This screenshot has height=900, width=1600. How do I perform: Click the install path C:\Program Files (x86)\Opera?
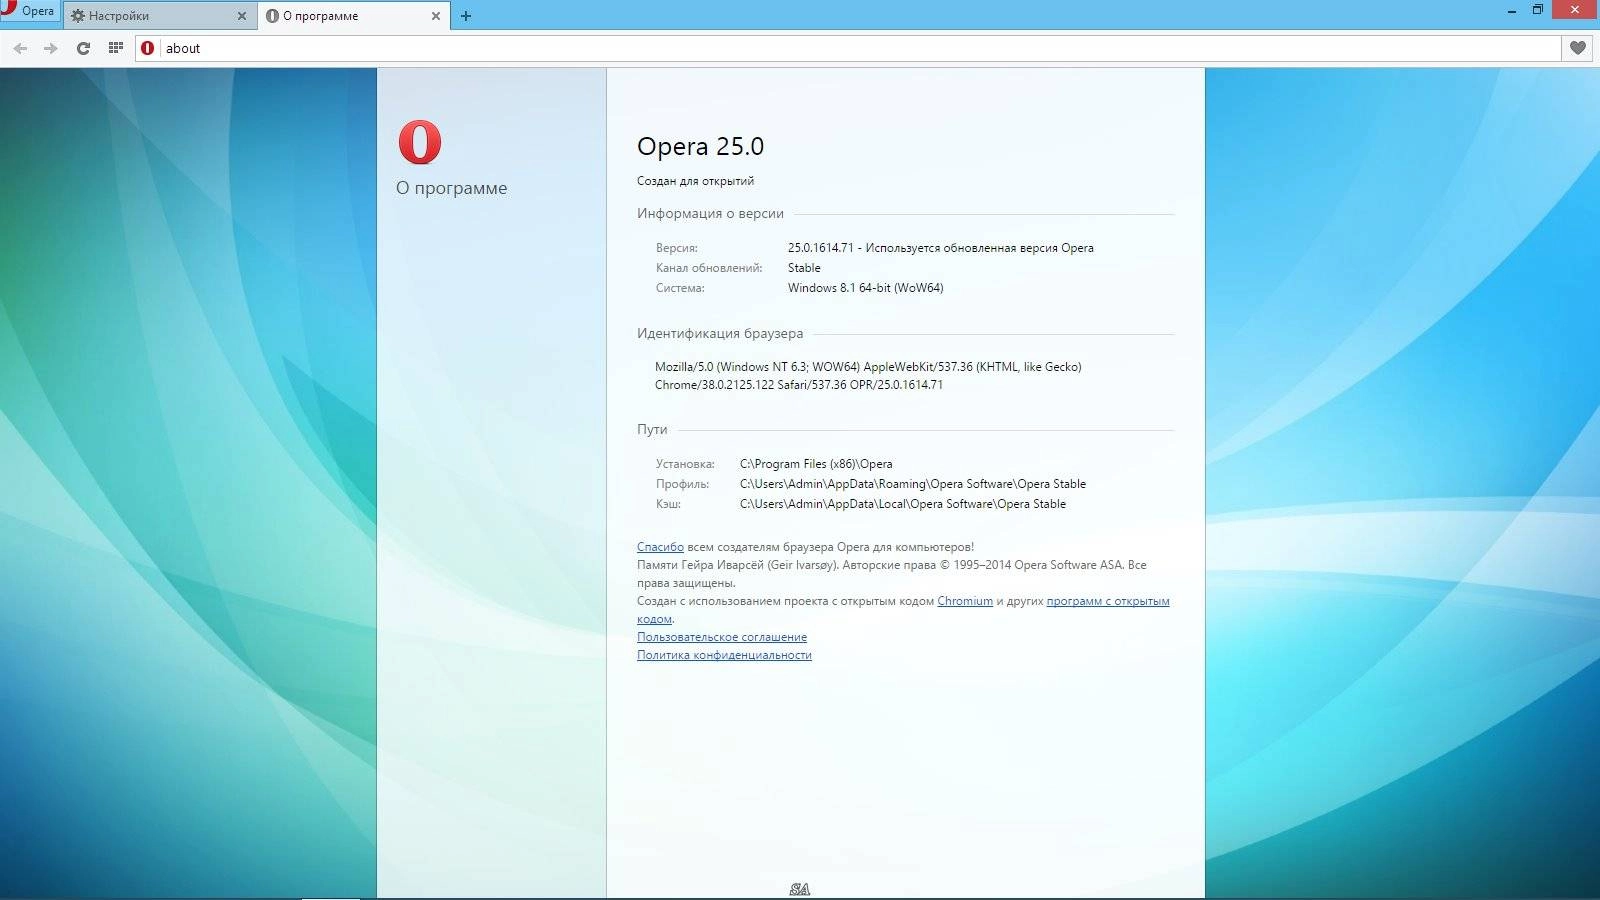click(816, 464)
